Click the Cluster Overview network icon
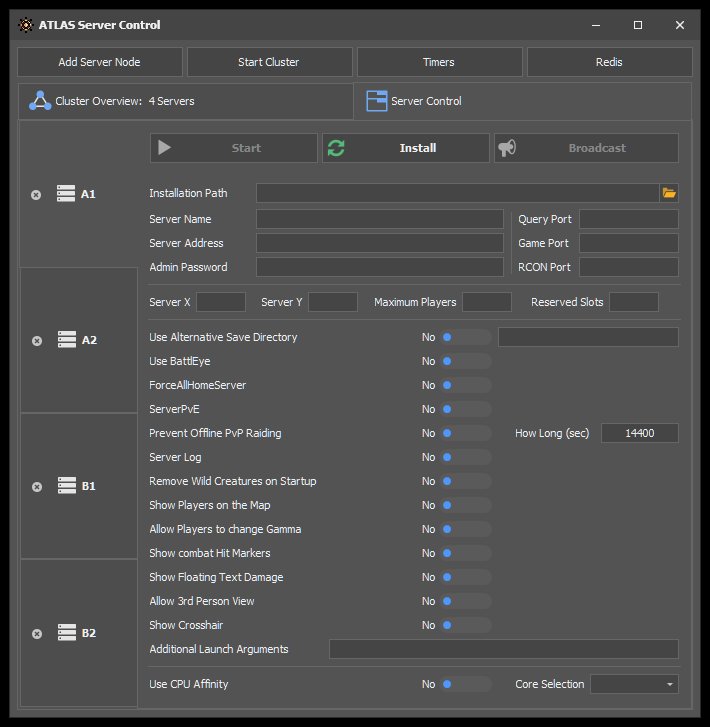 (40, 101)
